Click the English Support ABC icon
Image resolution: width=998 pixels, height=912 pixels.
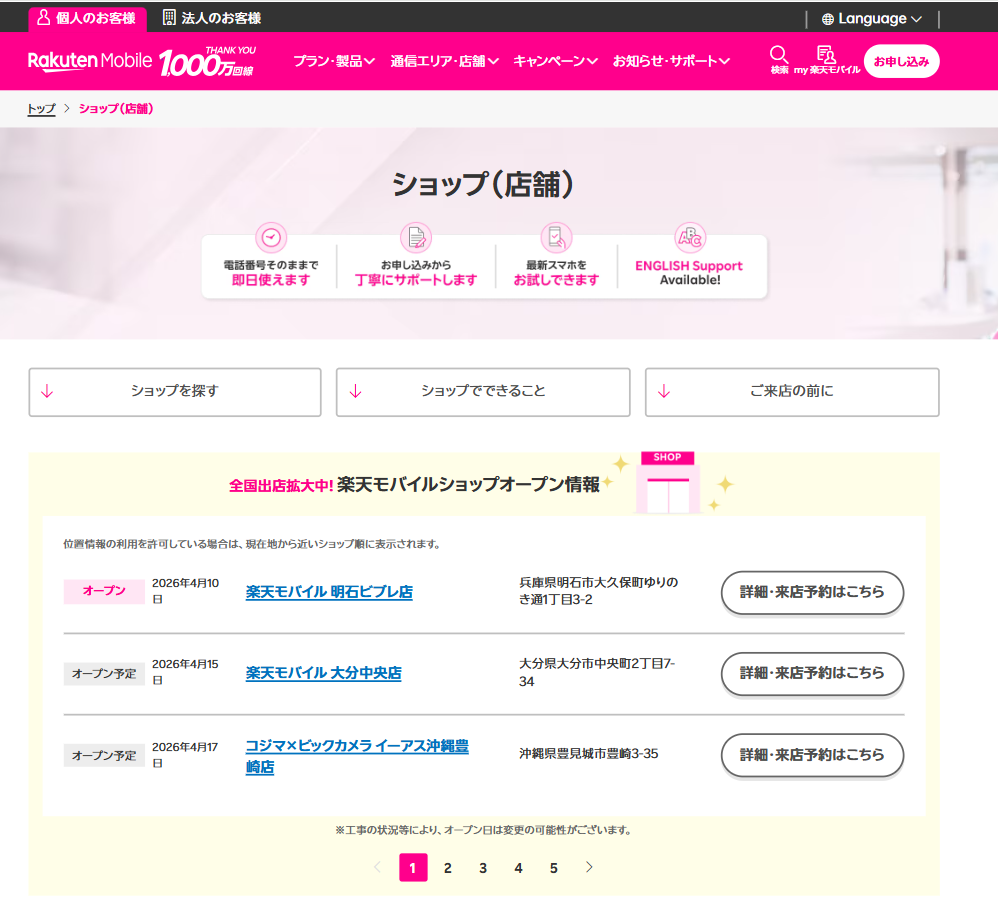[x=689, y=238]
